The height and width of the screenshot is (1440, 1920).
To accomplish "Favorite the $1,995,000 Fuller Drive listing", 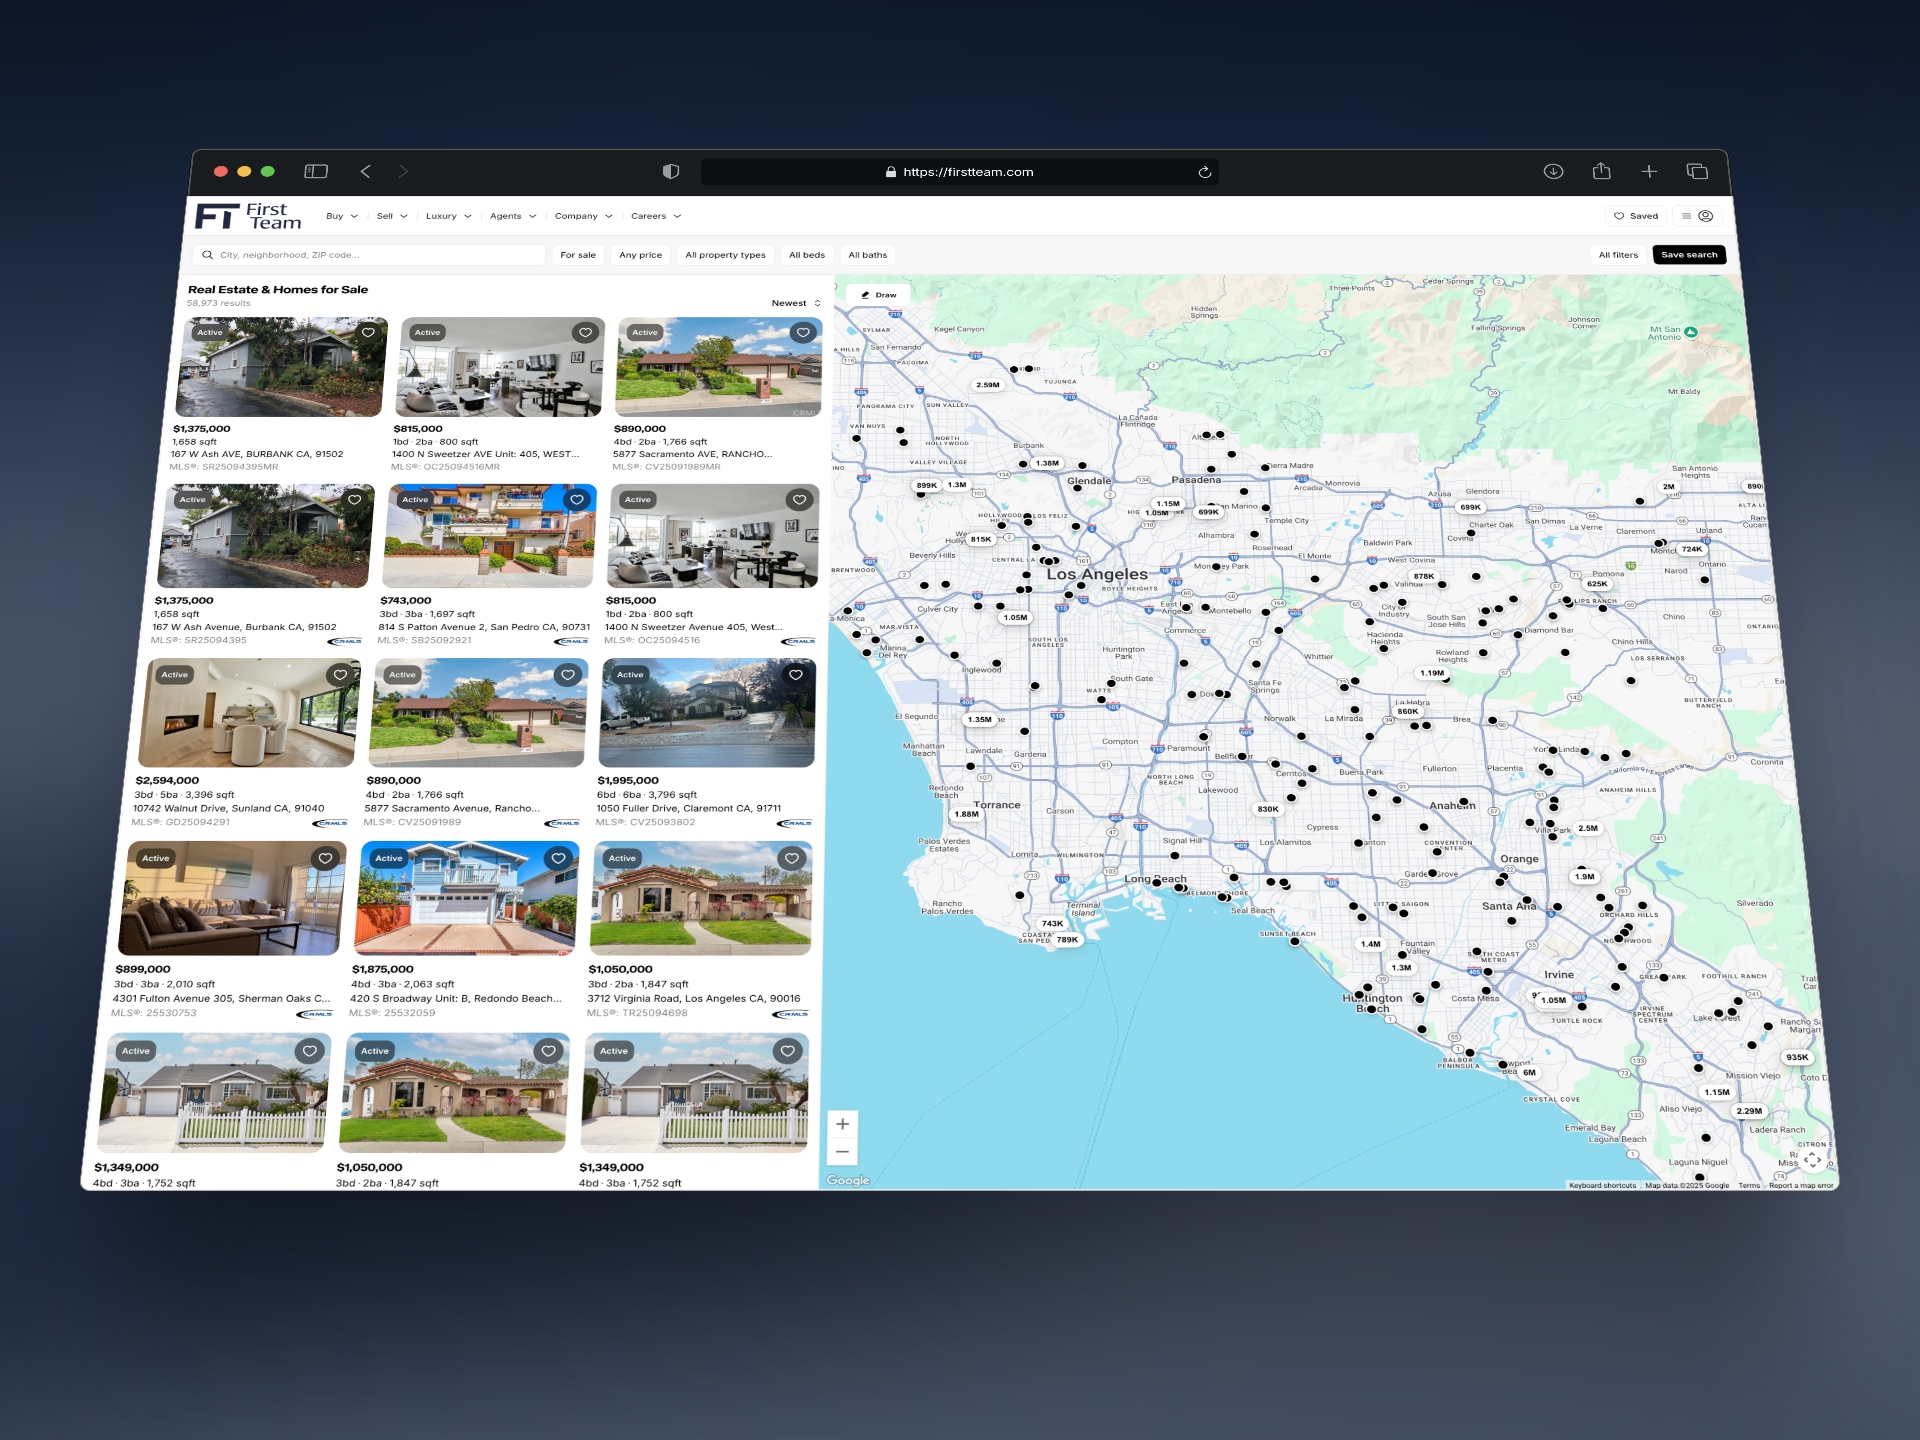I will click(x=796, y=675).
